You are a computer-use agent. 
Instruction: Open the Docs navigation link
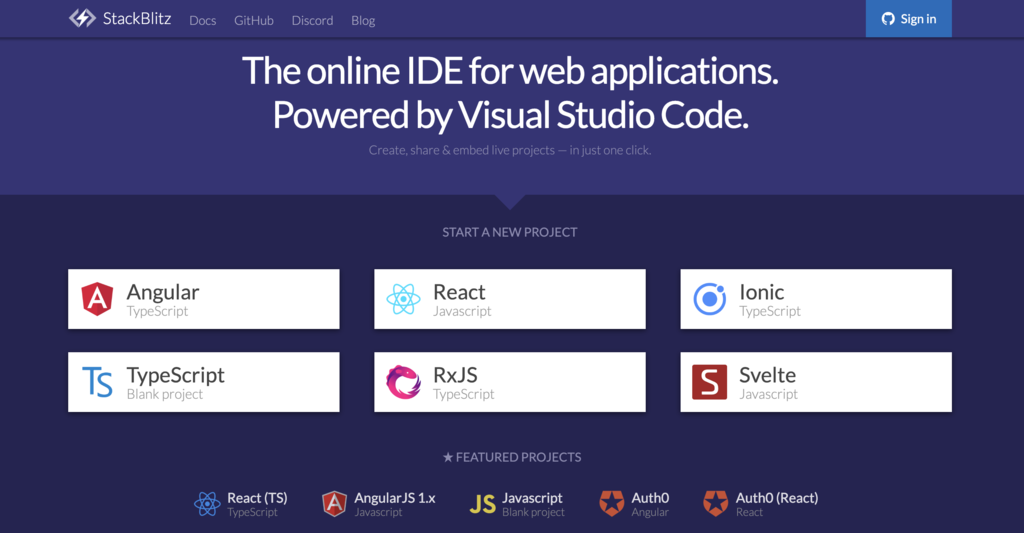pyautogui.click(x=202, y=20)
